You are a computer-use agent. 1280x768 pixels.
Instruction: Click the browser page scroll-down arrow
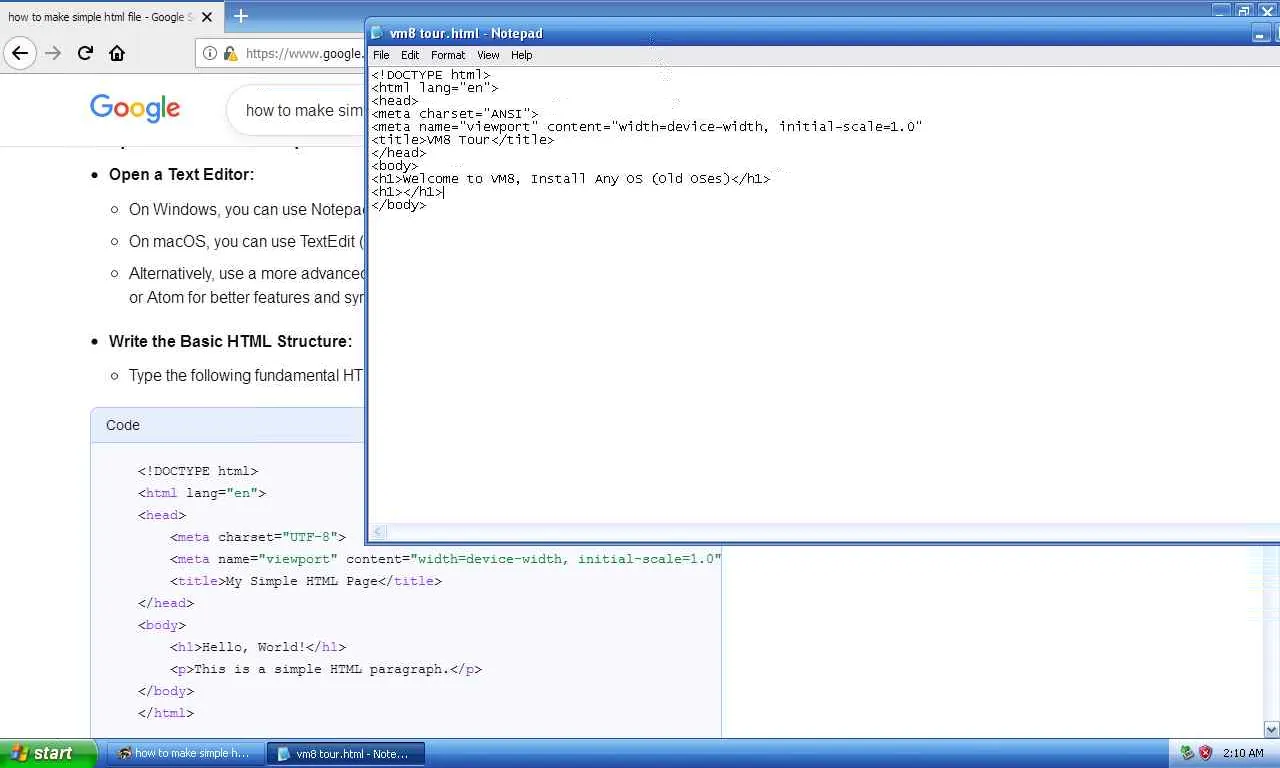tap(1271, 729)
